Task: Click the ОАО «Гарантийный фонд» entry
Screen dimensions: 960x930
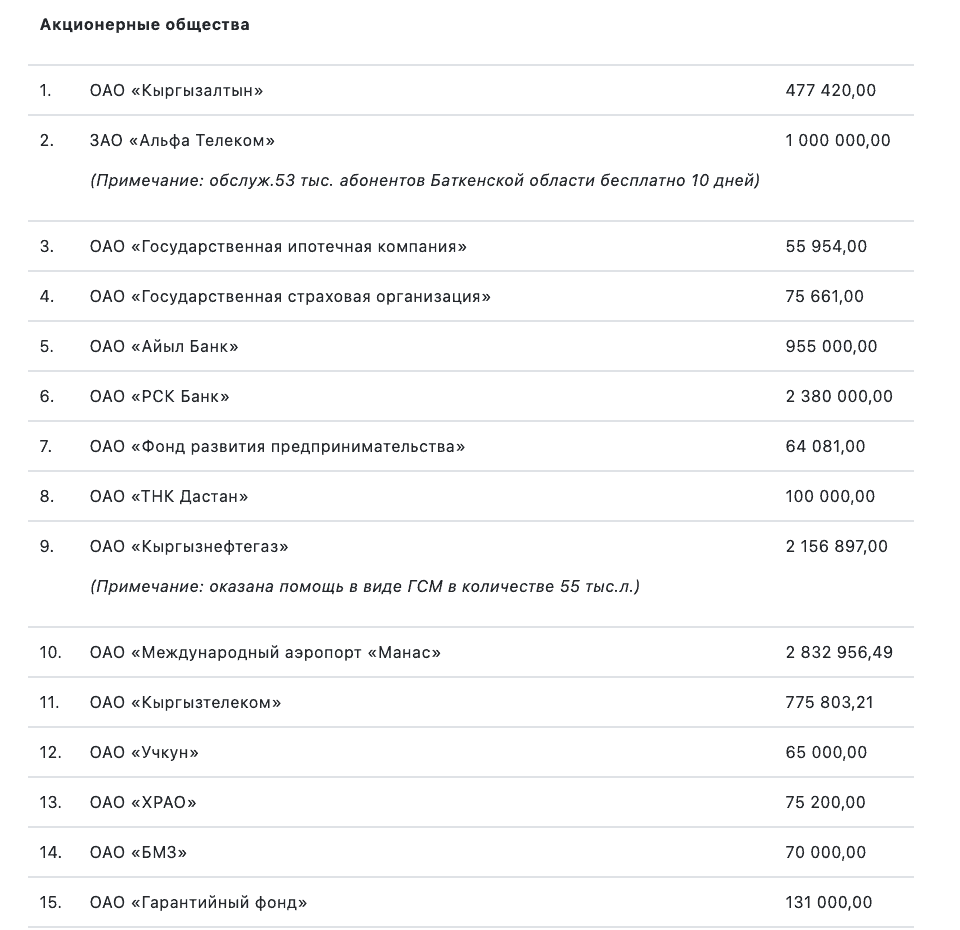Action: tap(198, 903)
